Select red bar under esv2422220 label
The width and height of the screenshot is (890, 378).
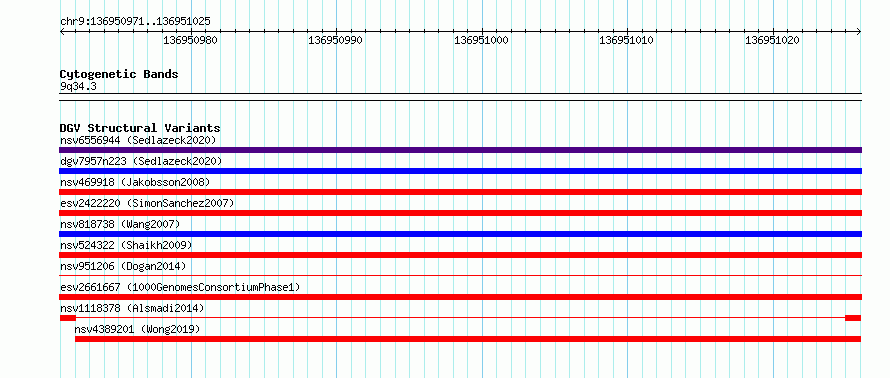(x=460, y=213)
